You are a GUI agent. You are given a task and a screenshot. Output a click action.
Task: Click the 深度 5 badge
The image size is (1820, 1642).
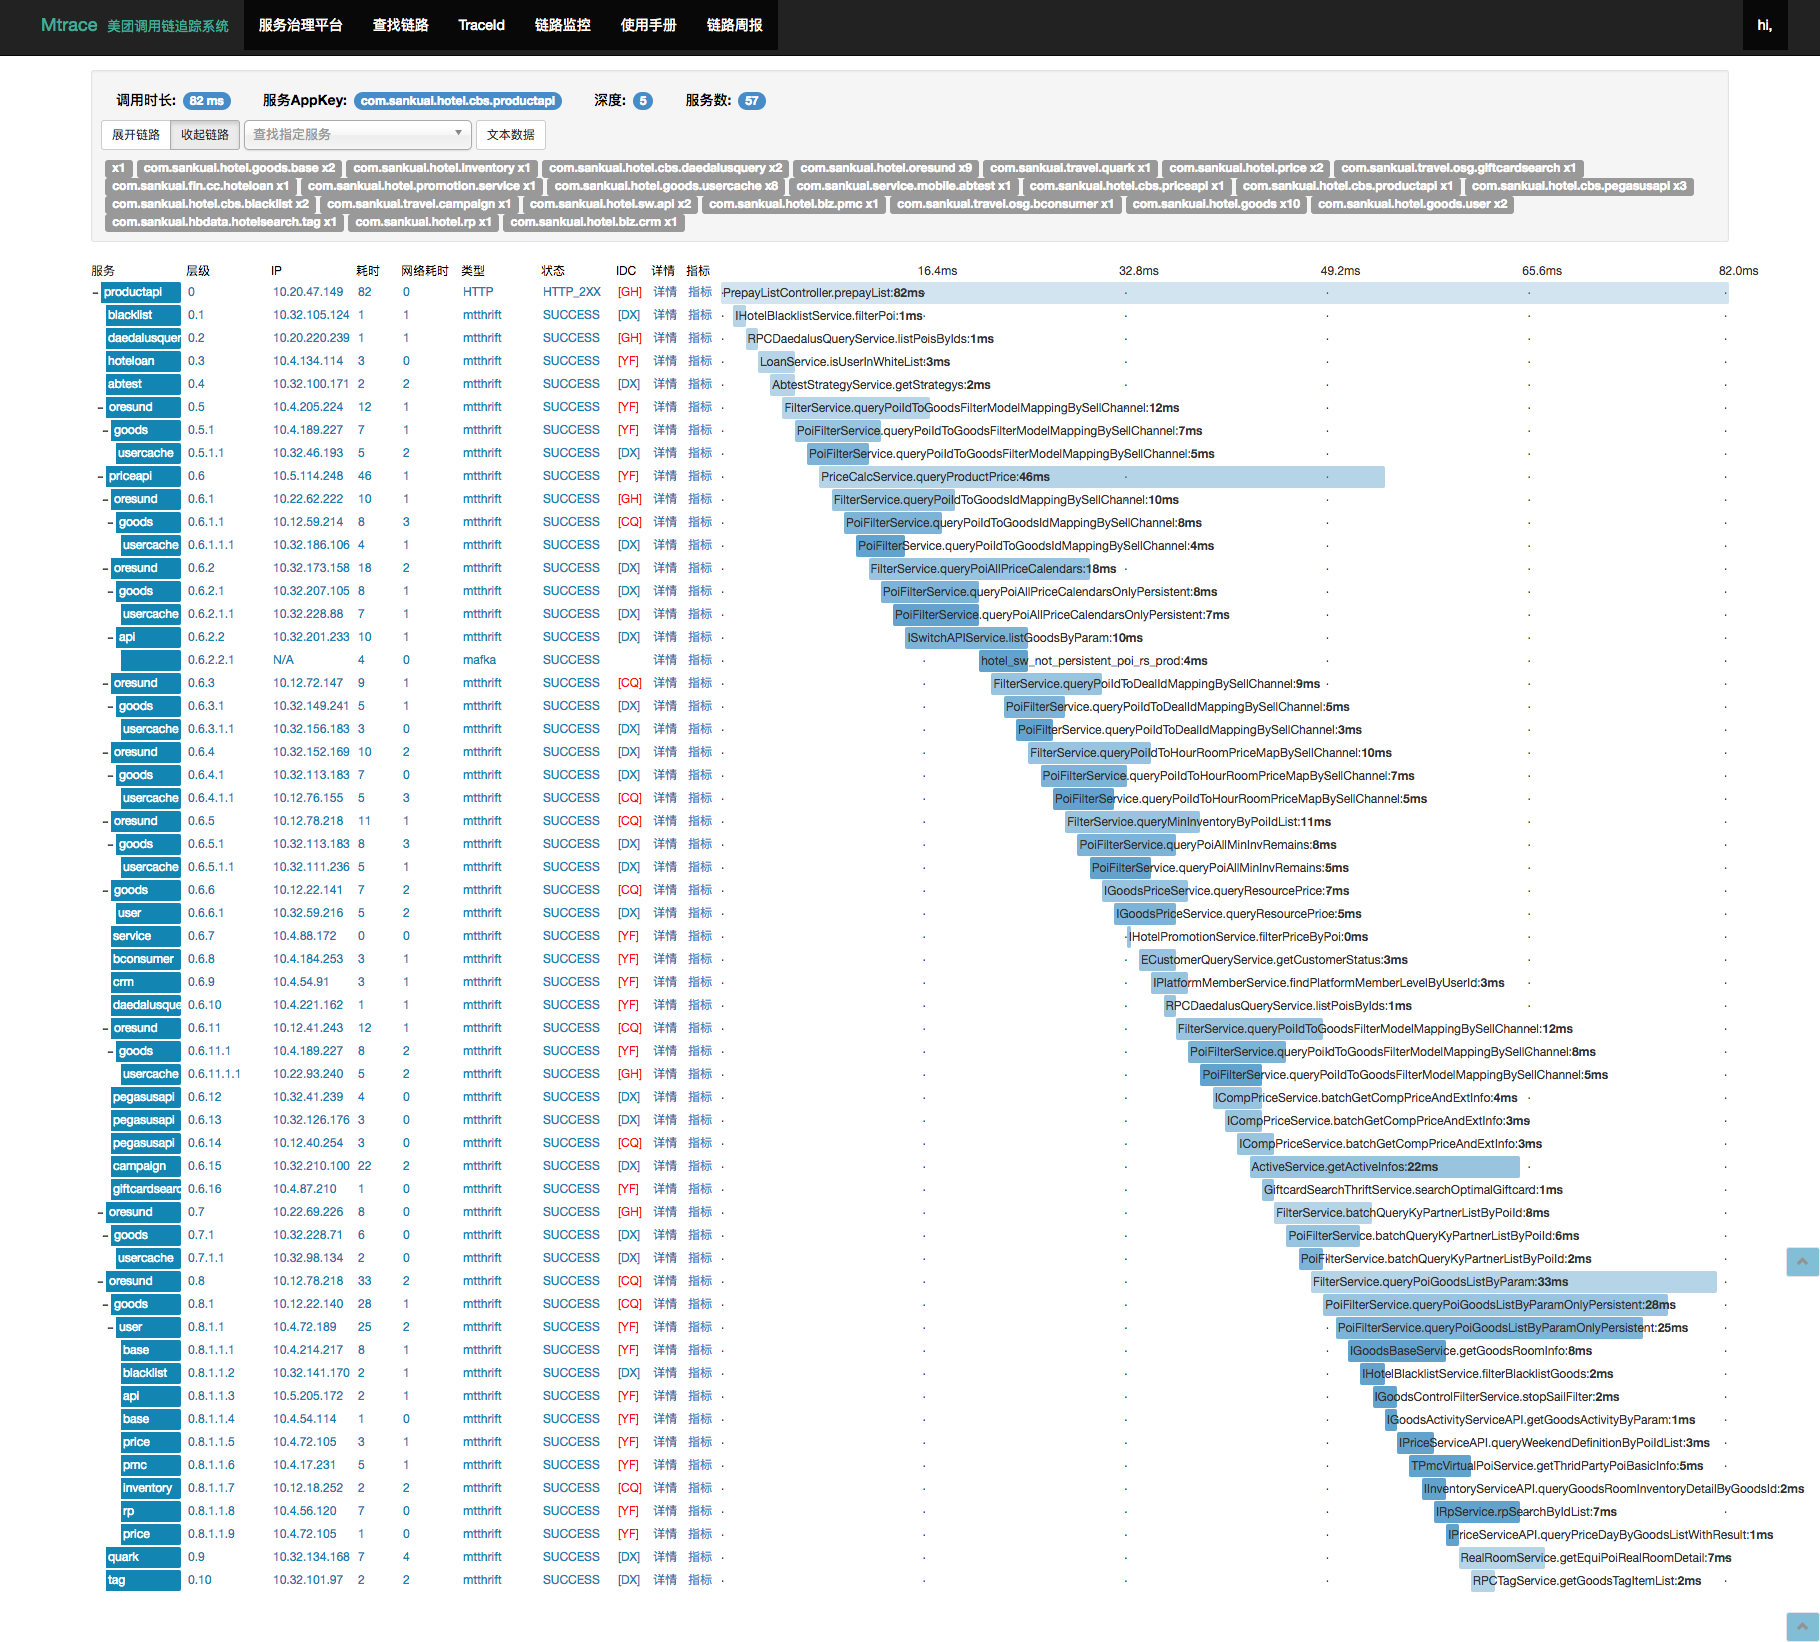coord(643,101)
